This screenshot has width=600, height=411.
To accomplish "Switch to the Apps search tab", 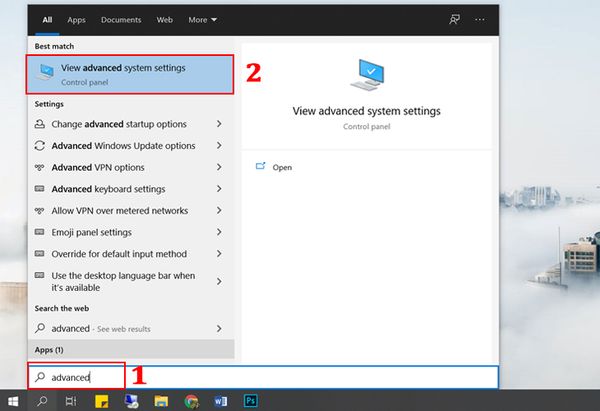I will point(76,19).
